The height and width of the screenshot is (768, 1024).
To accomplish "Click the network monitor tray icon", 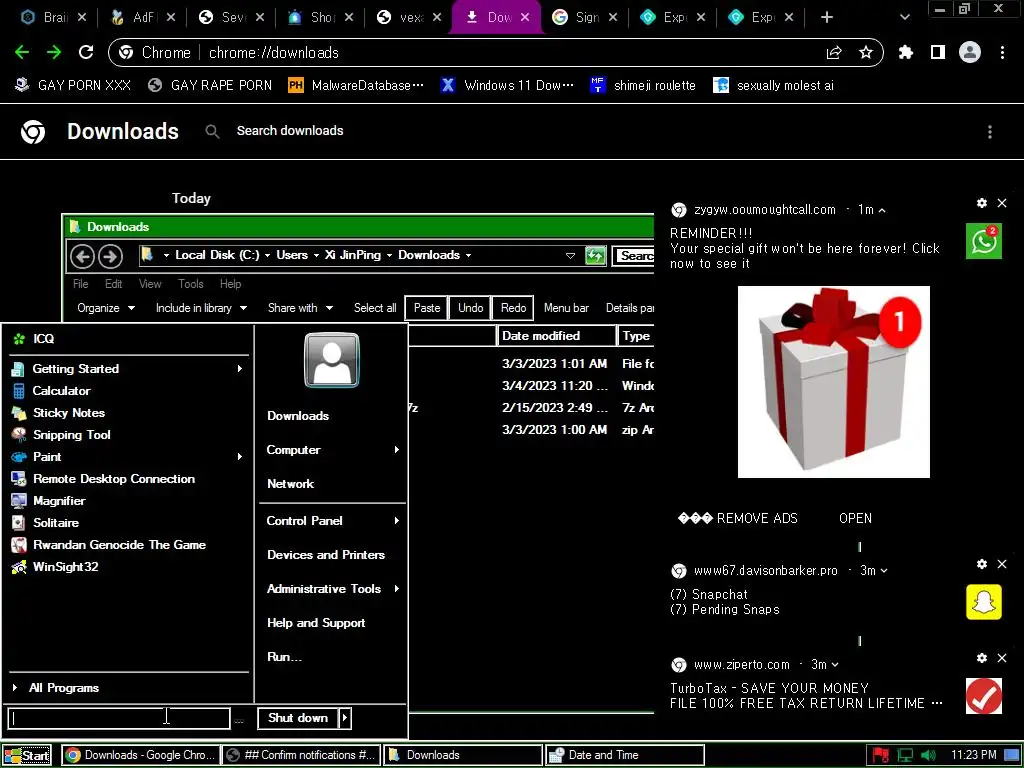I will pos(904,755).
